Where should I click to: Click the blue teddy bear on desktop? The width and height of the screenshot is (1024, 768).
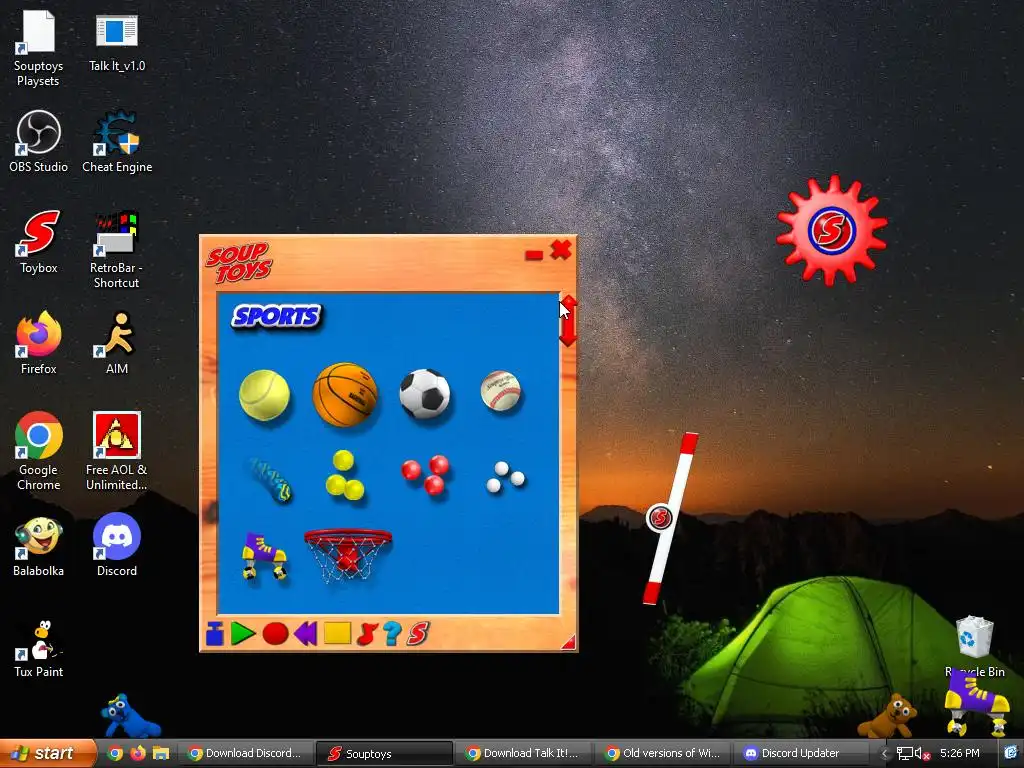pos(130,716)
